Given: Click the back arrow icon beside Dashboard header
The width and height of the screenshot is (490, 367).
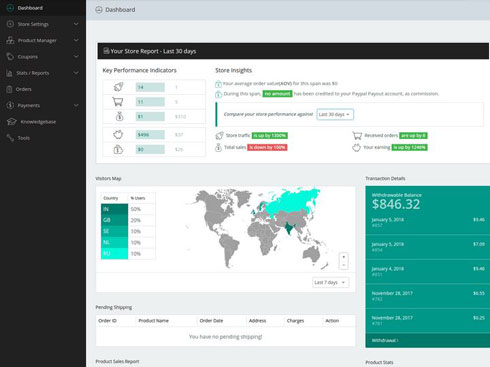Looking at the screenshot, I should pos(99,10).
